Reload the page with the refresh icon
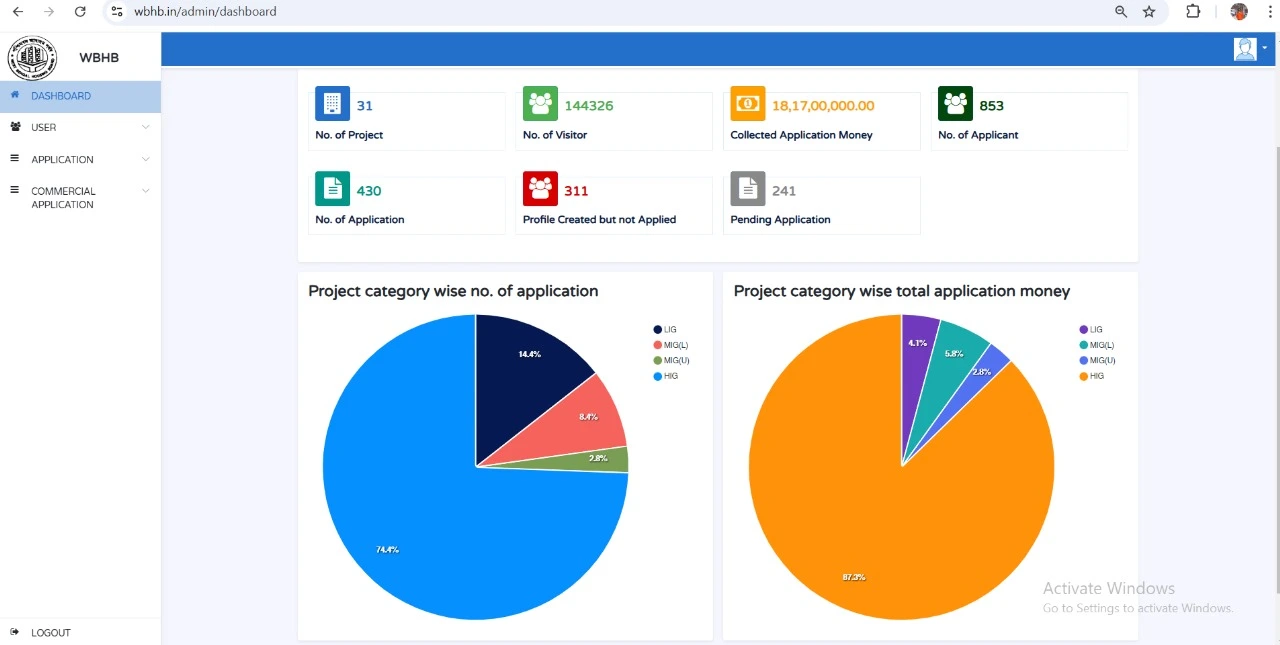The height and width of the screenshot is (645, 1280). point(80,11)
